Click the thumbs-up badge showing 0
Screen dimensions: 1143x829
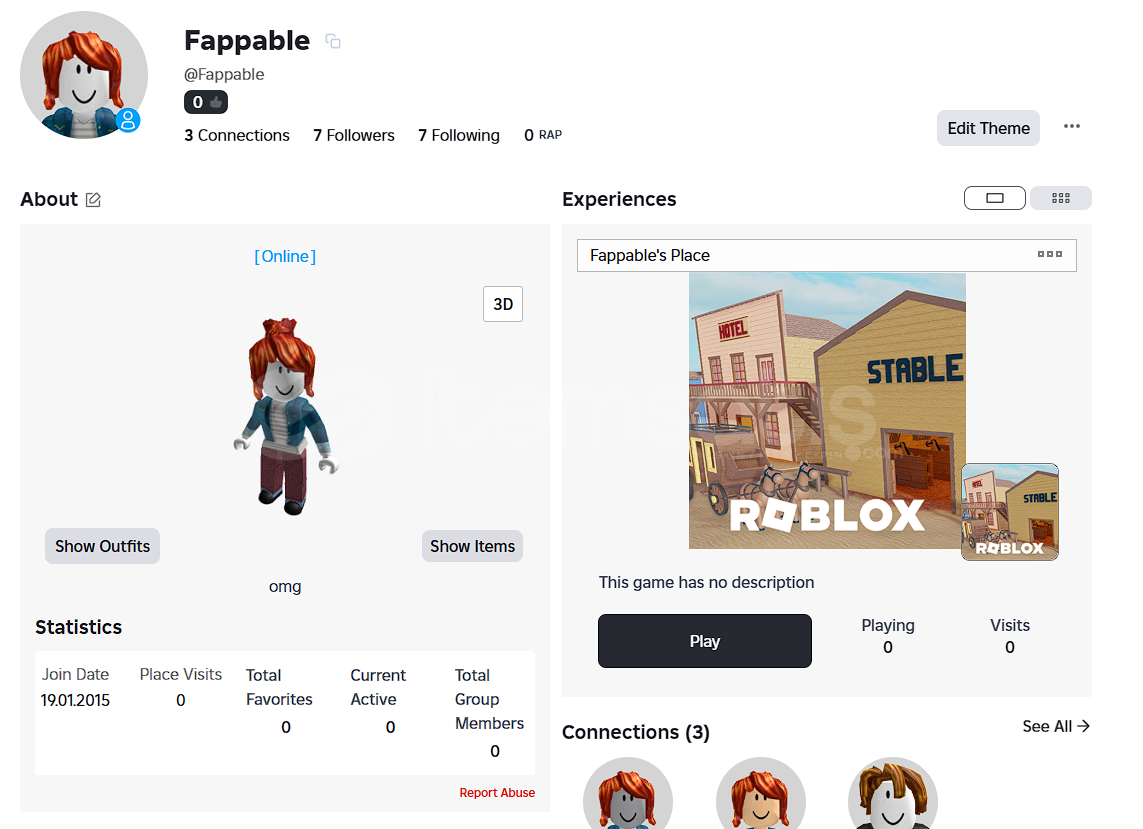tap(206, 102)
